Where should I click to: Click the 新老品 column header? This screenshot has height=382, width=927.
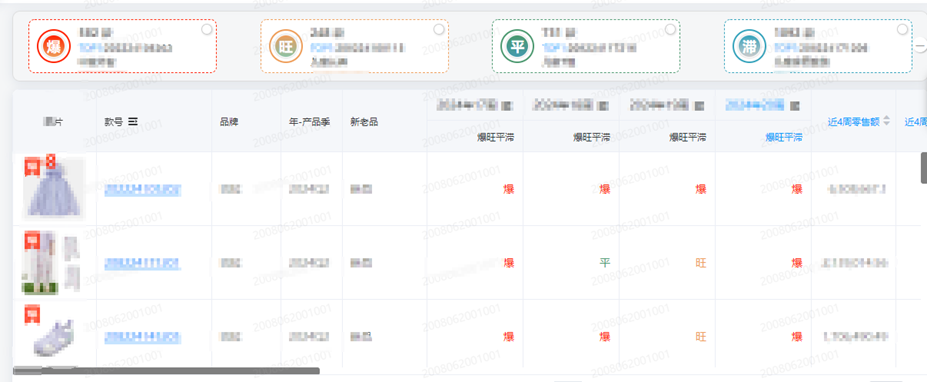(x=364, y=122)
